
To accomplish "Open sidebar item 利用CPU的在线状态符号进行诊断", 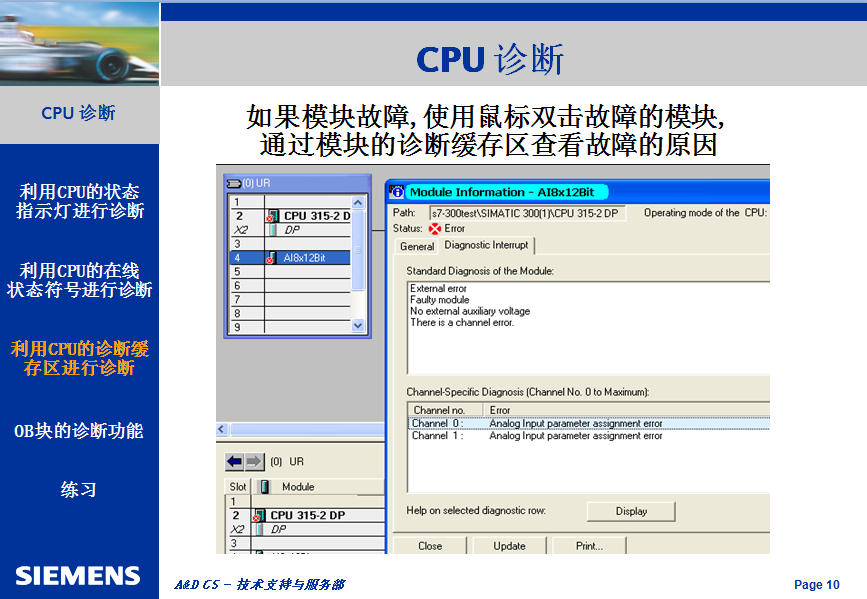I will click(x=80, y=280).
